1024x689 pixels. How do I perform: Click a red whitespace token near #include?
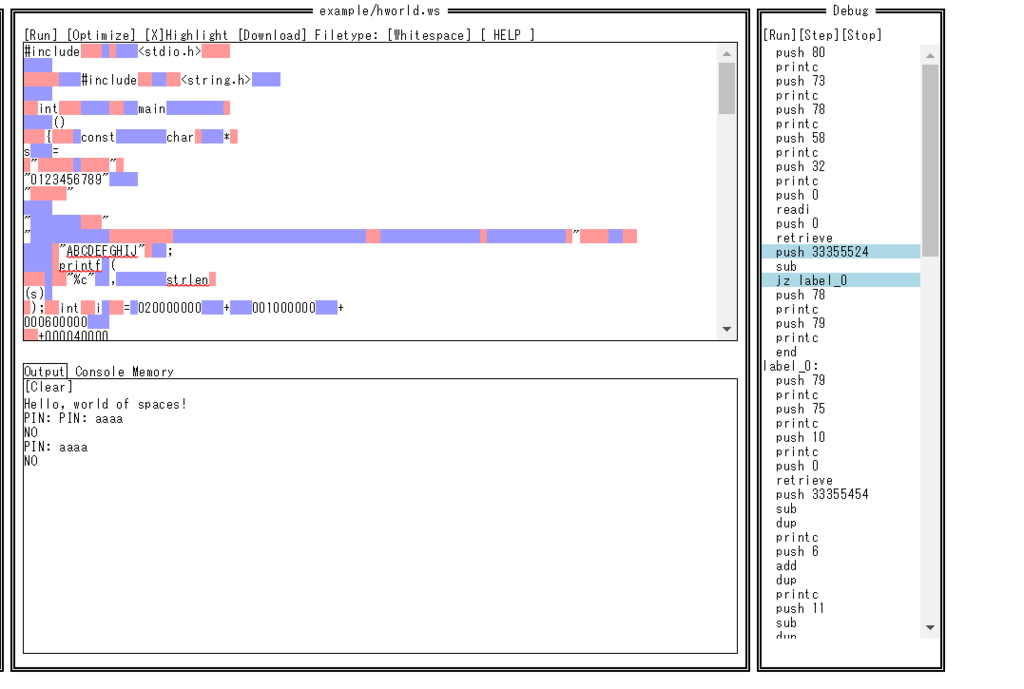[90, 51]
